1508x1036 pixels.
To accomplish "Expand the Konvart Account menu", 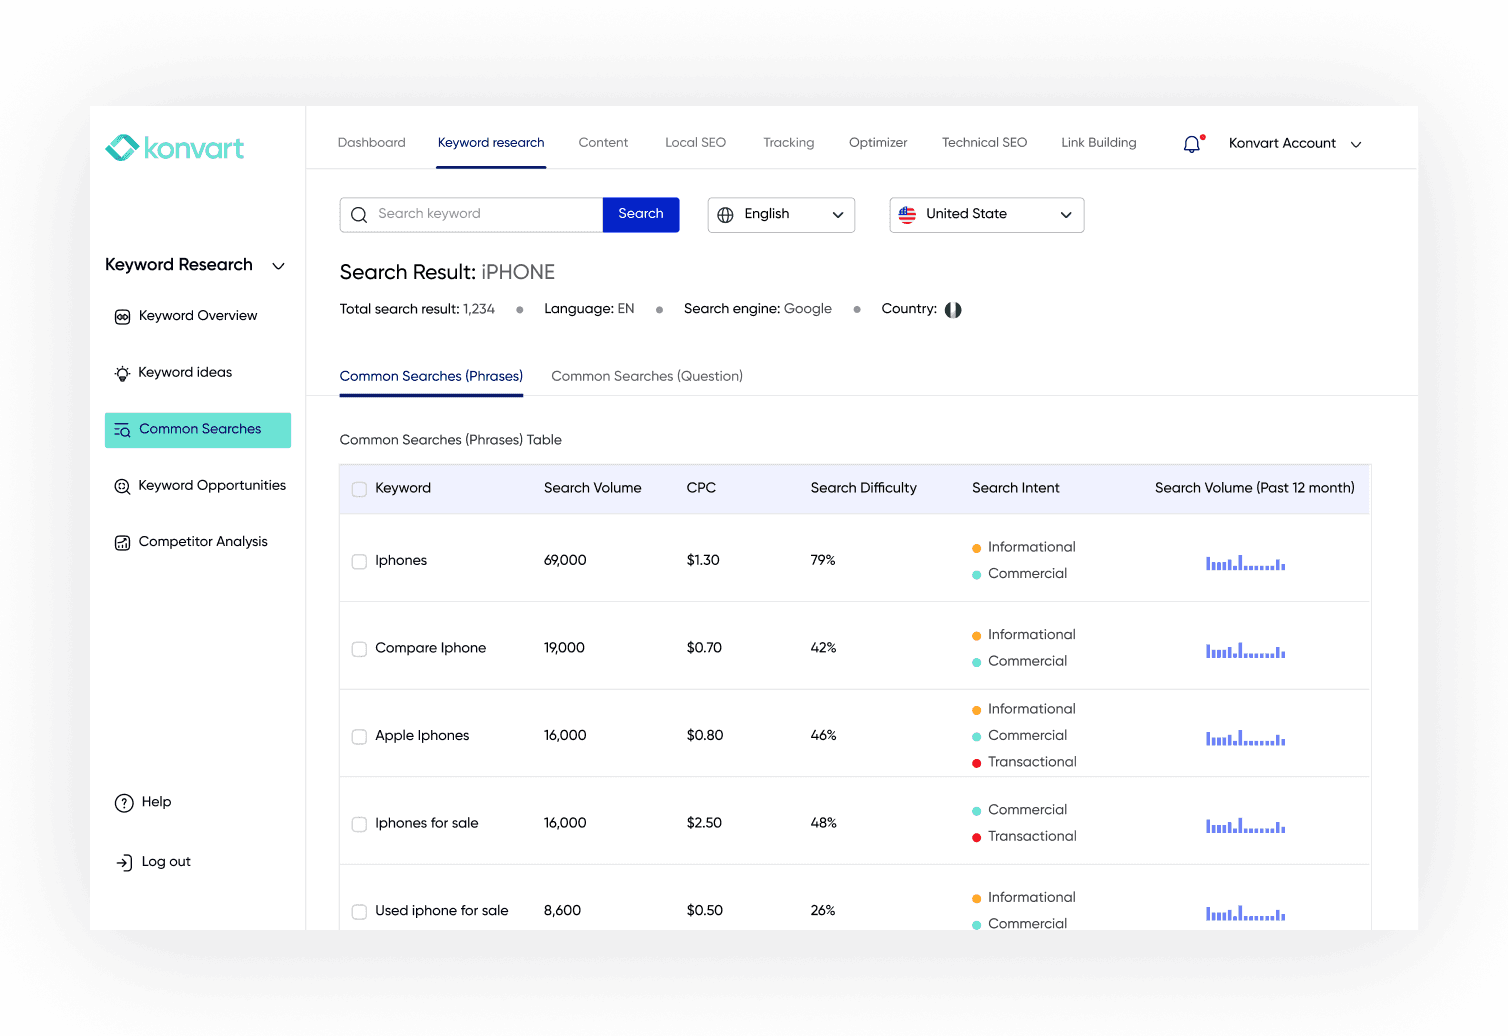I will click(1294, 144).
